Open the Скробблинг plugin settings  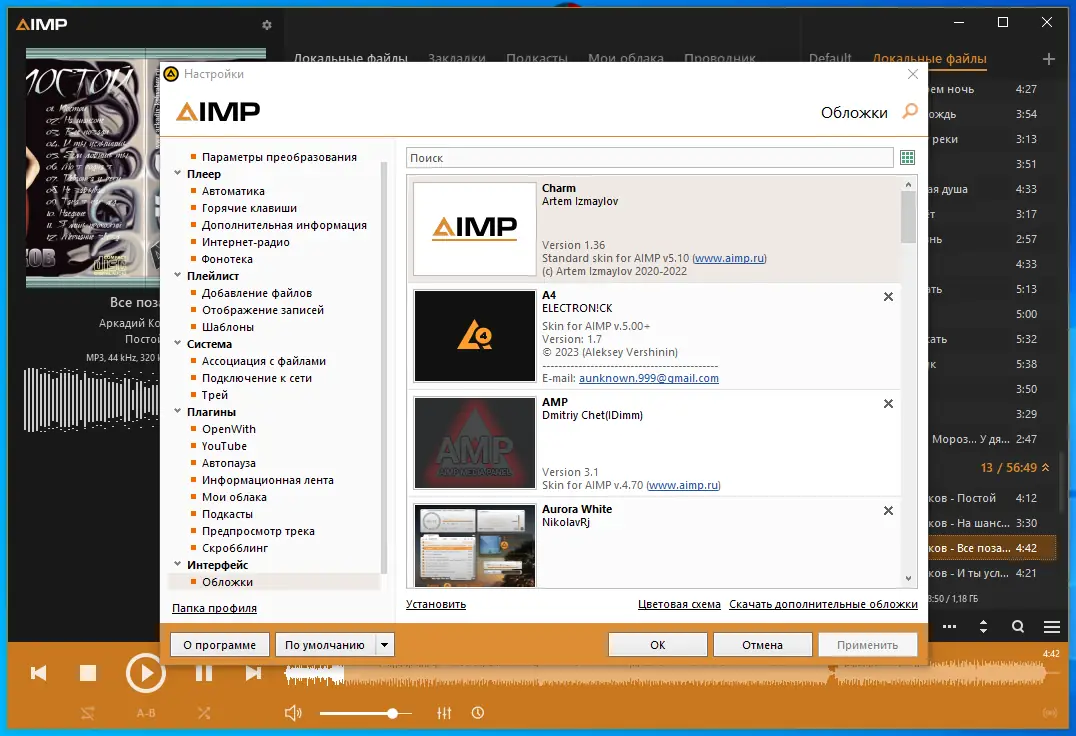235,547
